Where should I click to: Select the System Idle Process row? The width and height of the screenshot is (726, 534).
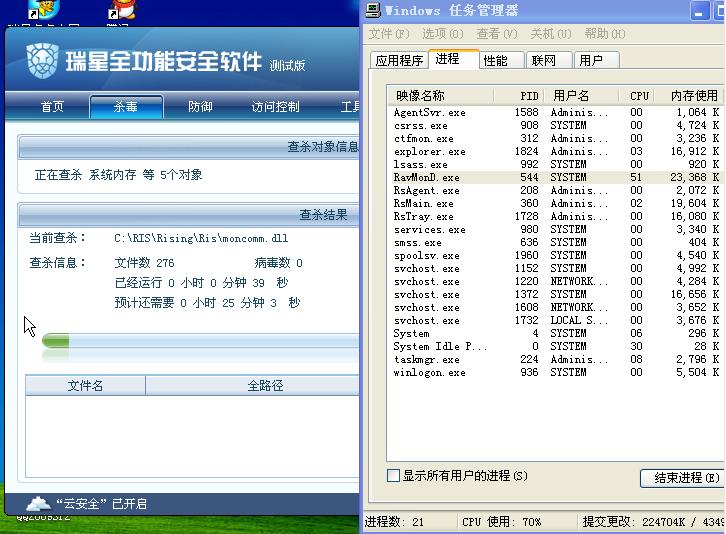(556, 346)
